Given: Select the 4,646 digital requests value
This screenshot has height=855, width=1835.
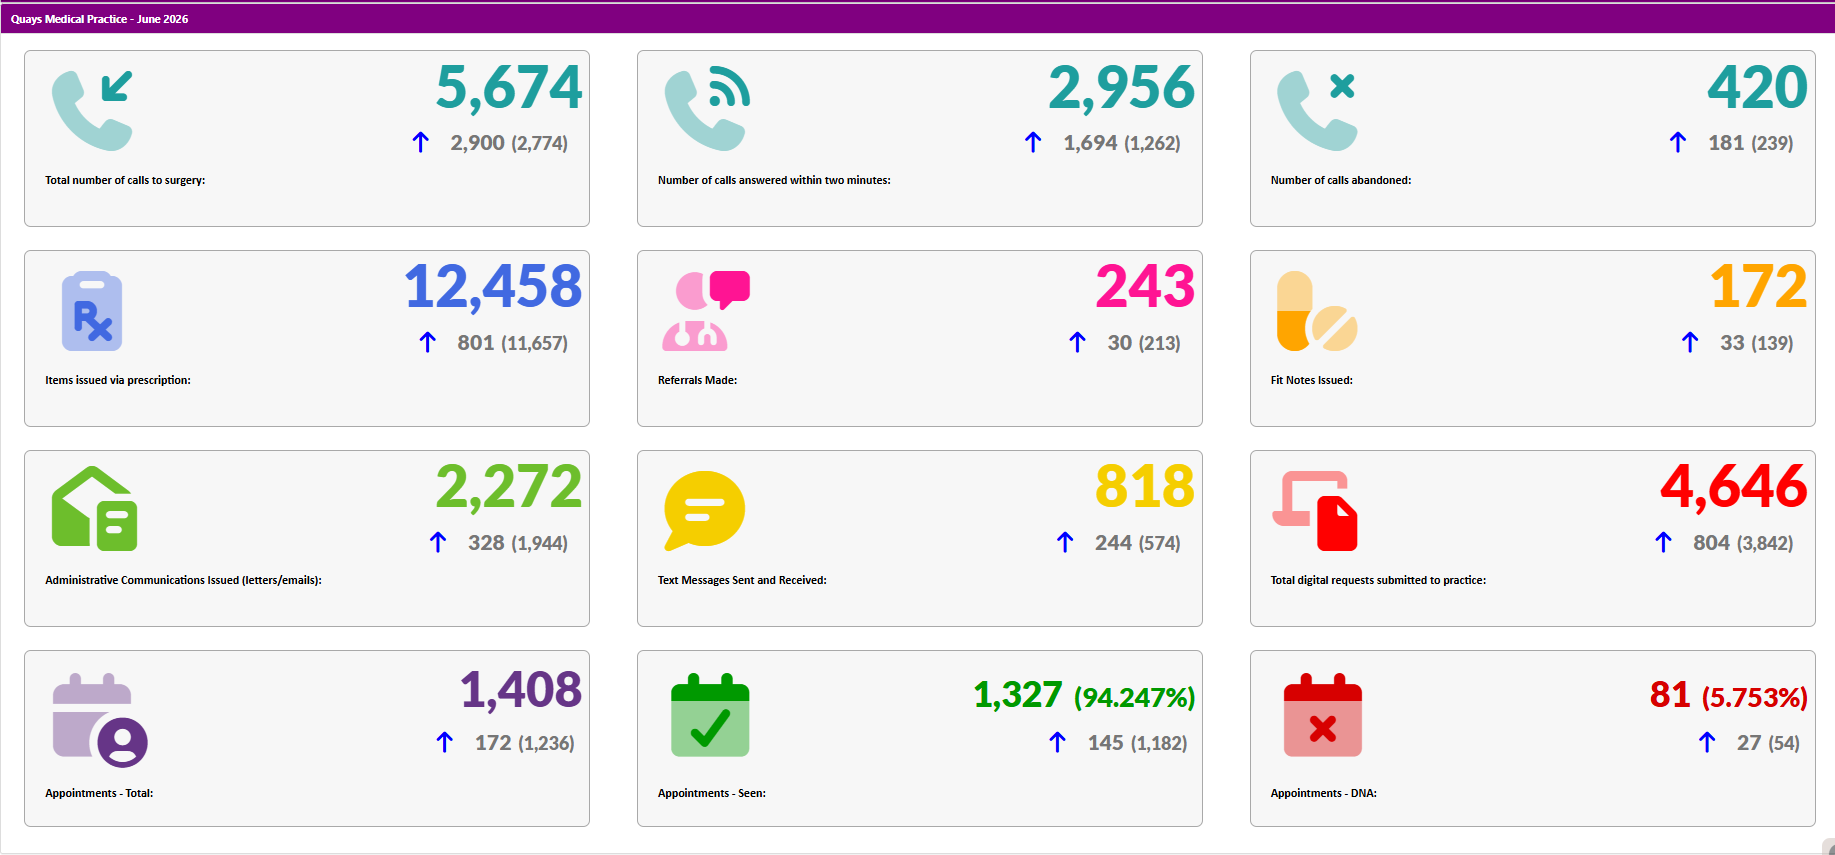Looking at the screenshot, I should (1734, 487).
